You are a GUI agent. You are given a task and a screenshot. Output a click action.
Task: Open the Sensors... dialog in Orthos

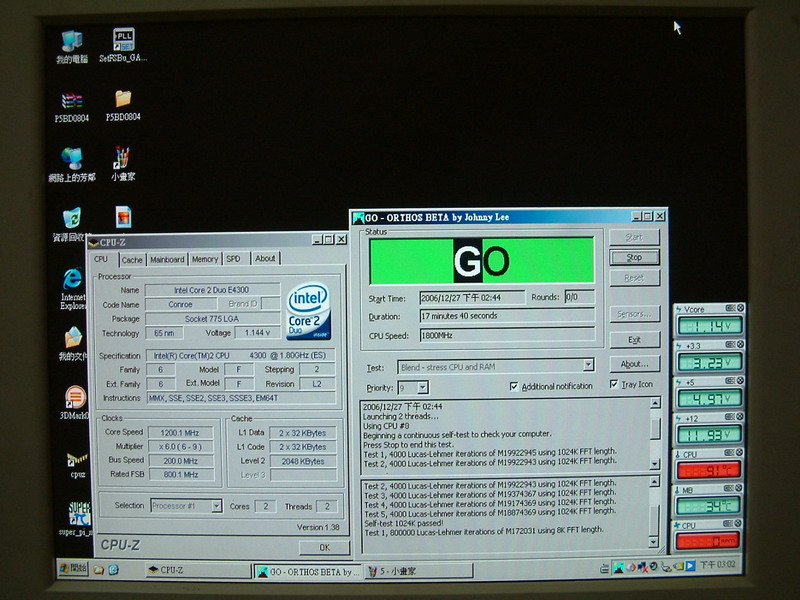pyautogui.click(x=634, y=314)
